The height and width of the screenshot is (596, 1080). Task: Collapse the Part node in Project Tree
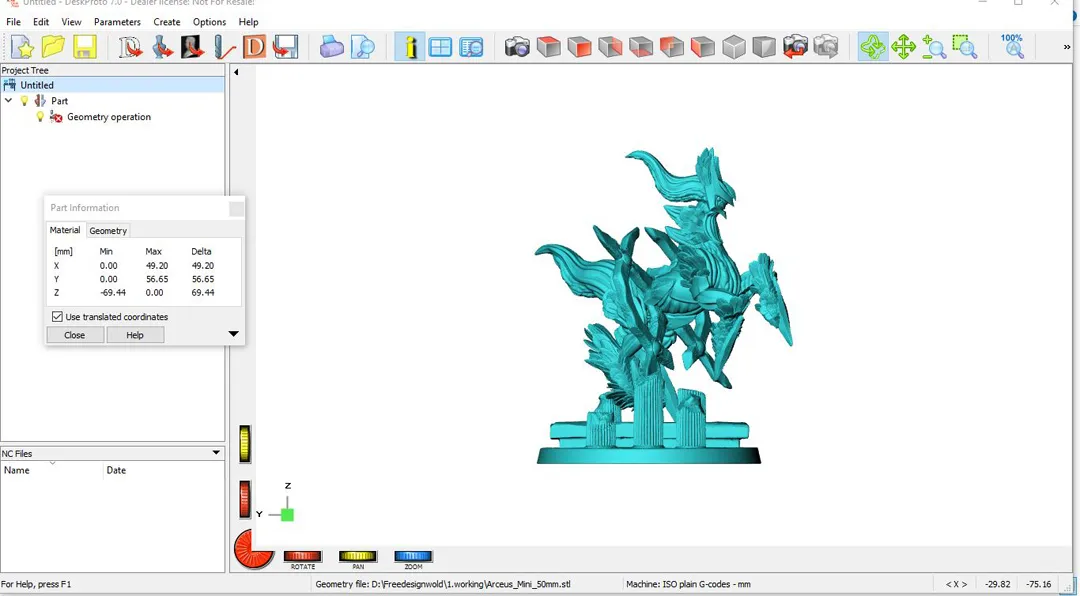(8, 101)
